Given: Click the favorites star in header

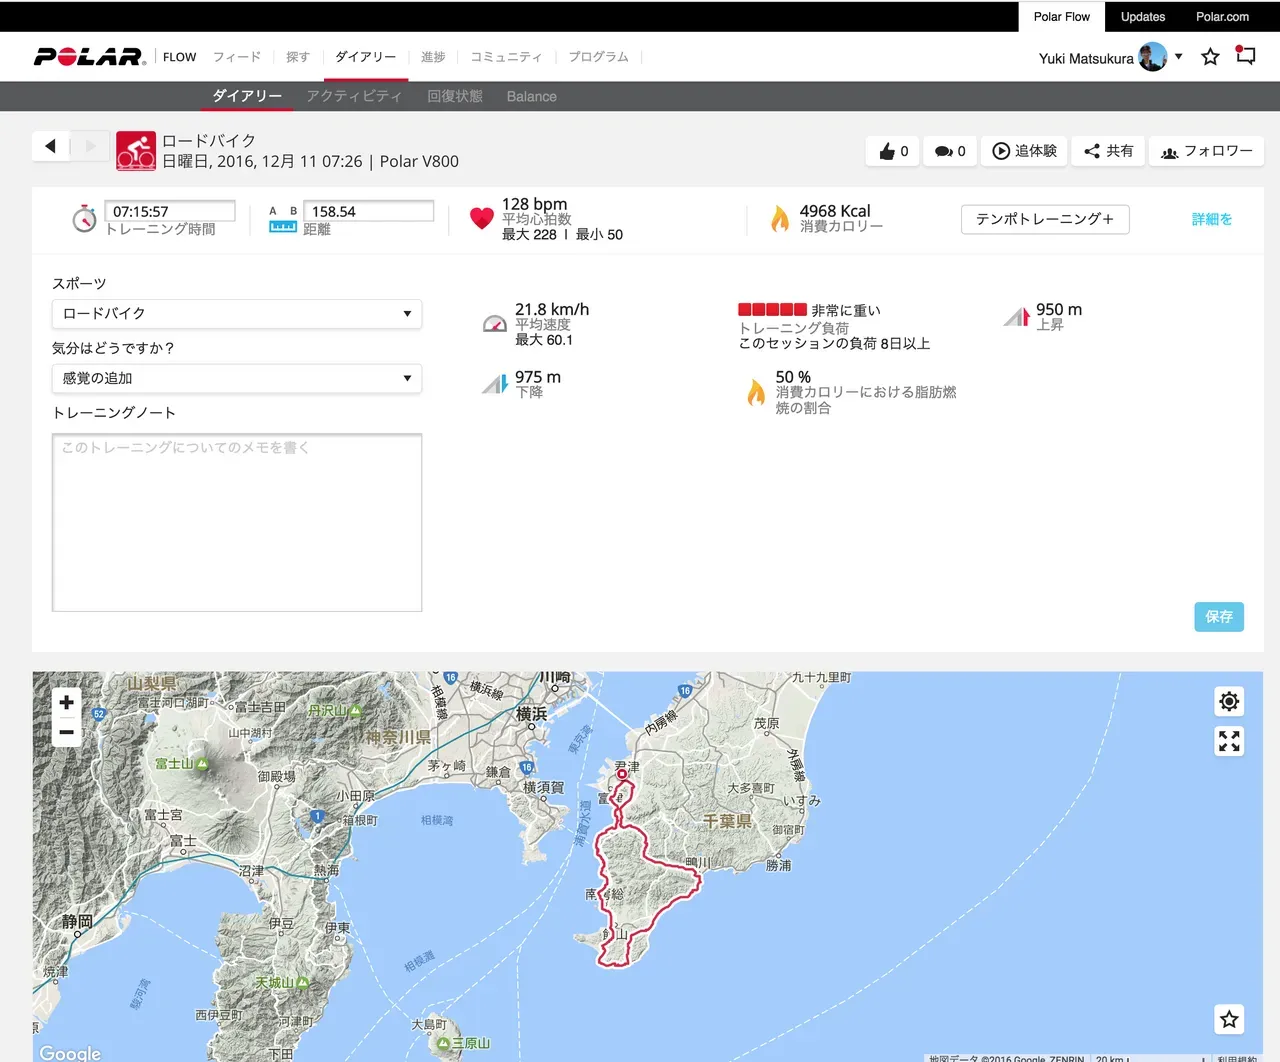Looking at the screenshot, I should (1210, 57).
